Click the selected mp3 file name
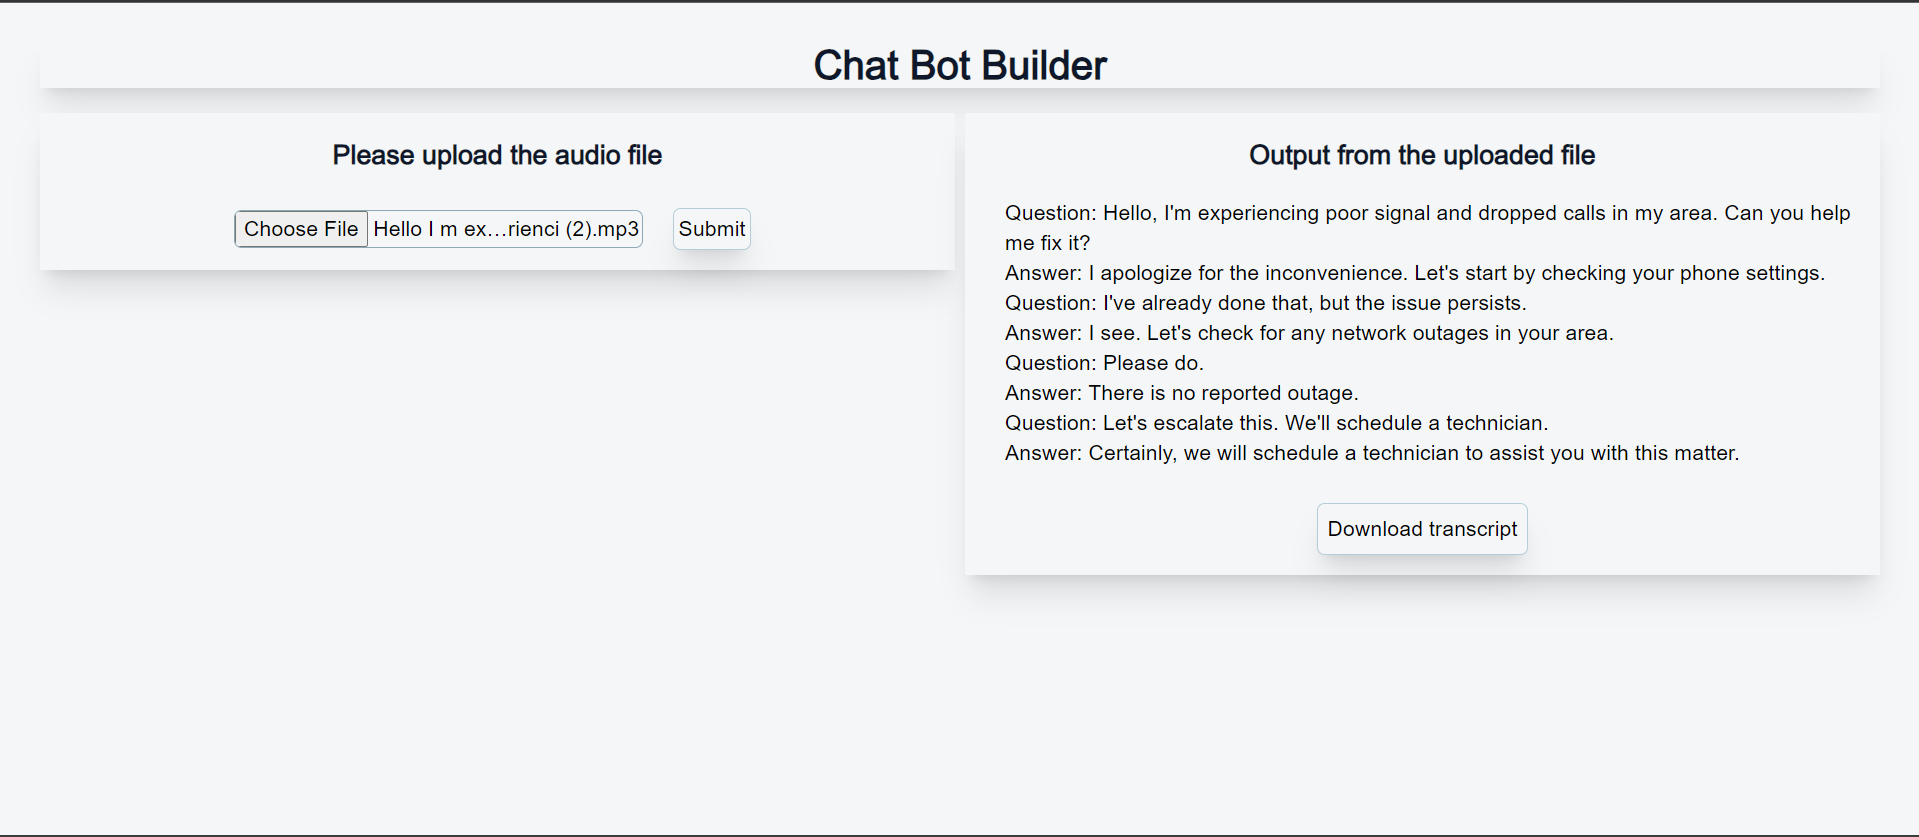Viewport: 1919px width, 837px height. point(506,229)
